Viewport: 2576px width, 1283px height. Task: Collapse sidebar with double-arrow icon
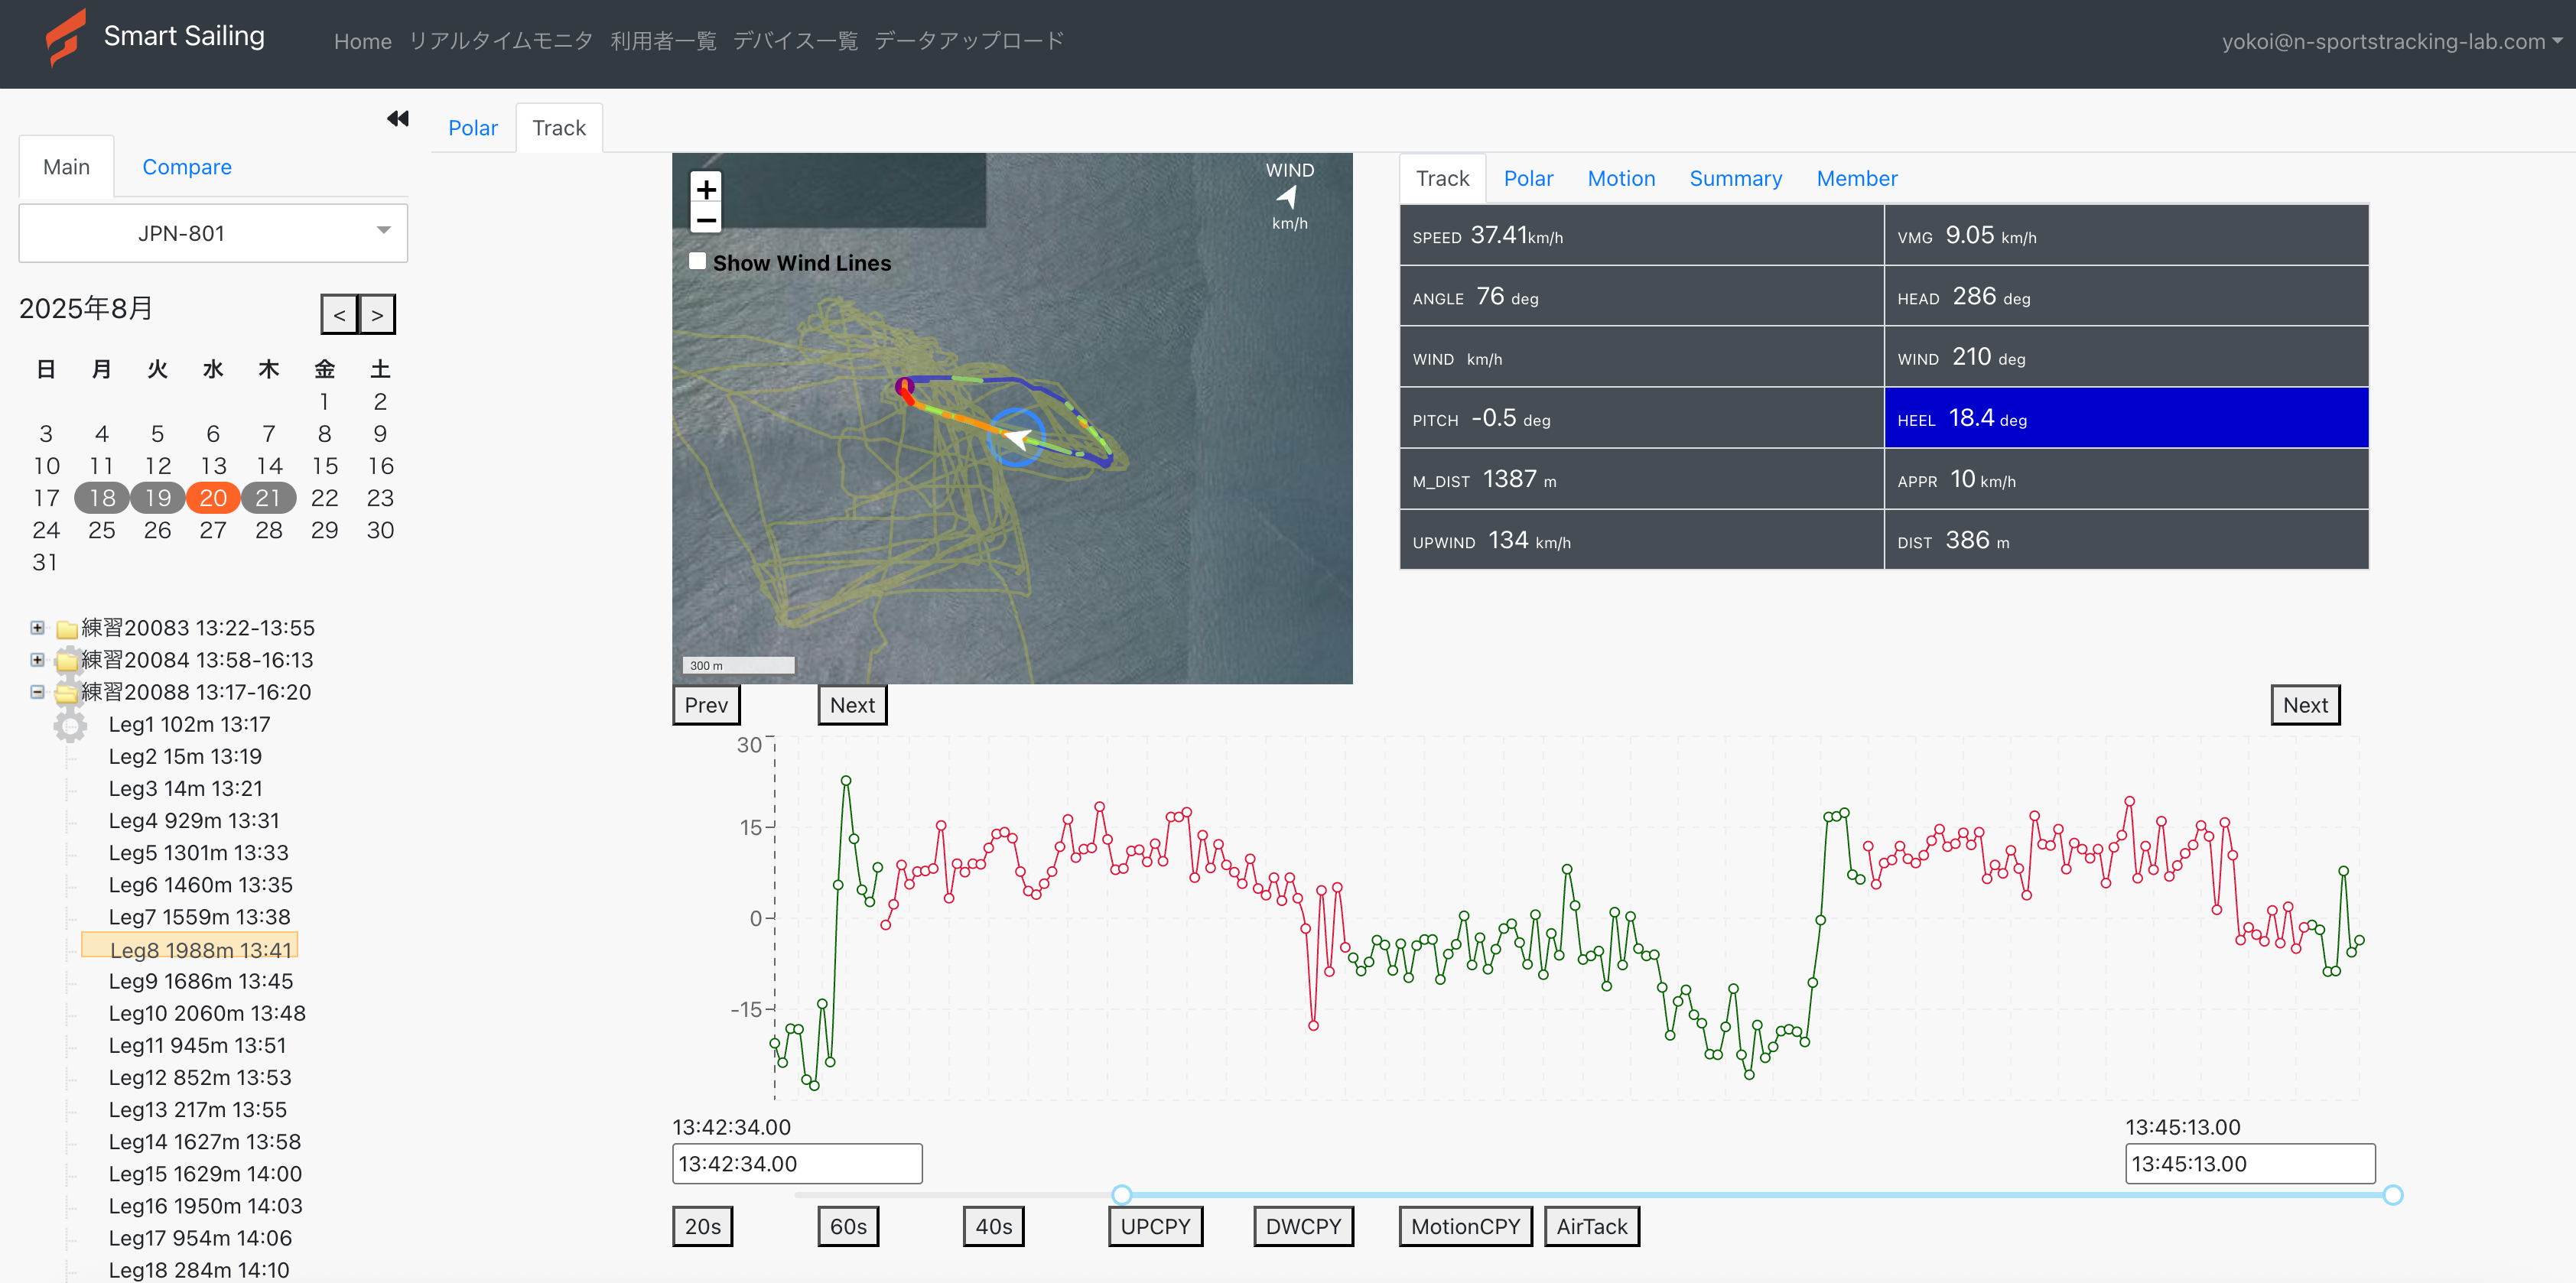click(397, 119)
